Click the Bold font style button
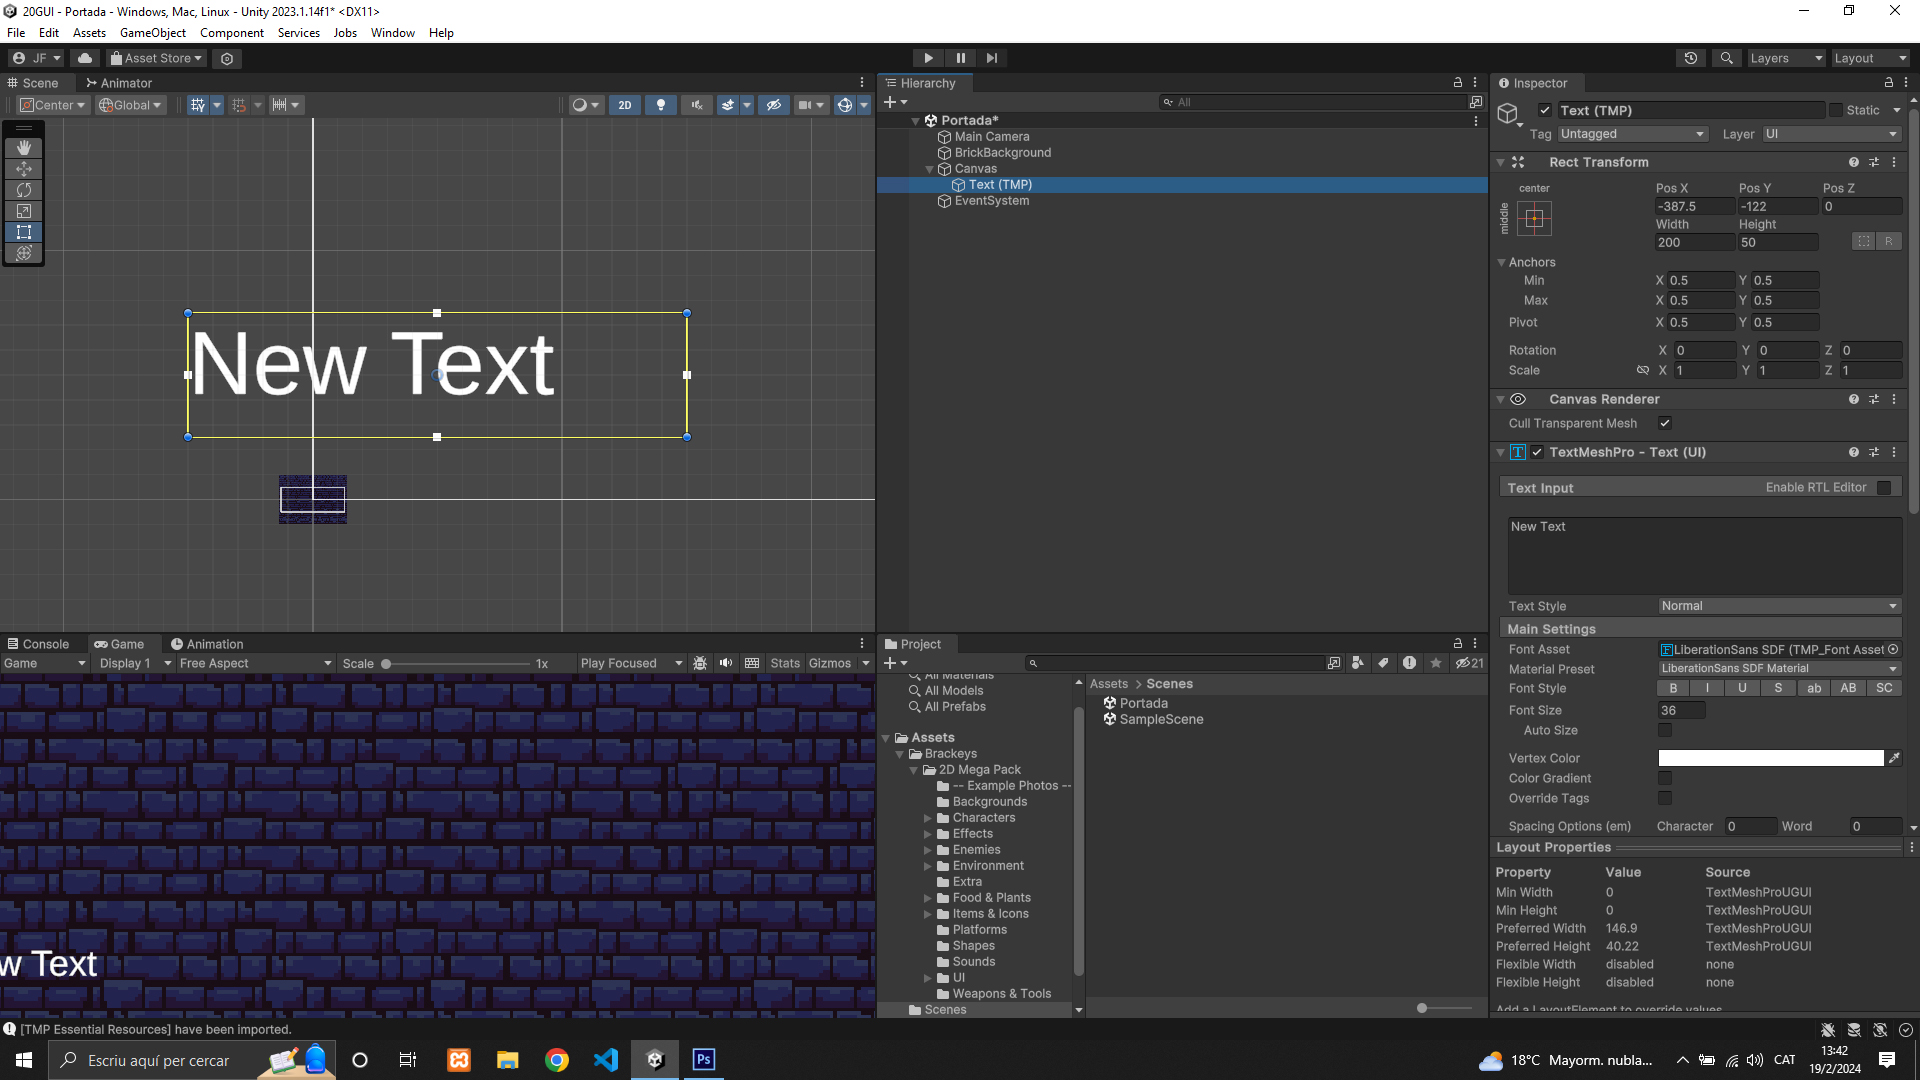Image resolution: width=1920 pixels, height=1080 pixels. pyautogui.click(x=1673, y=688)
